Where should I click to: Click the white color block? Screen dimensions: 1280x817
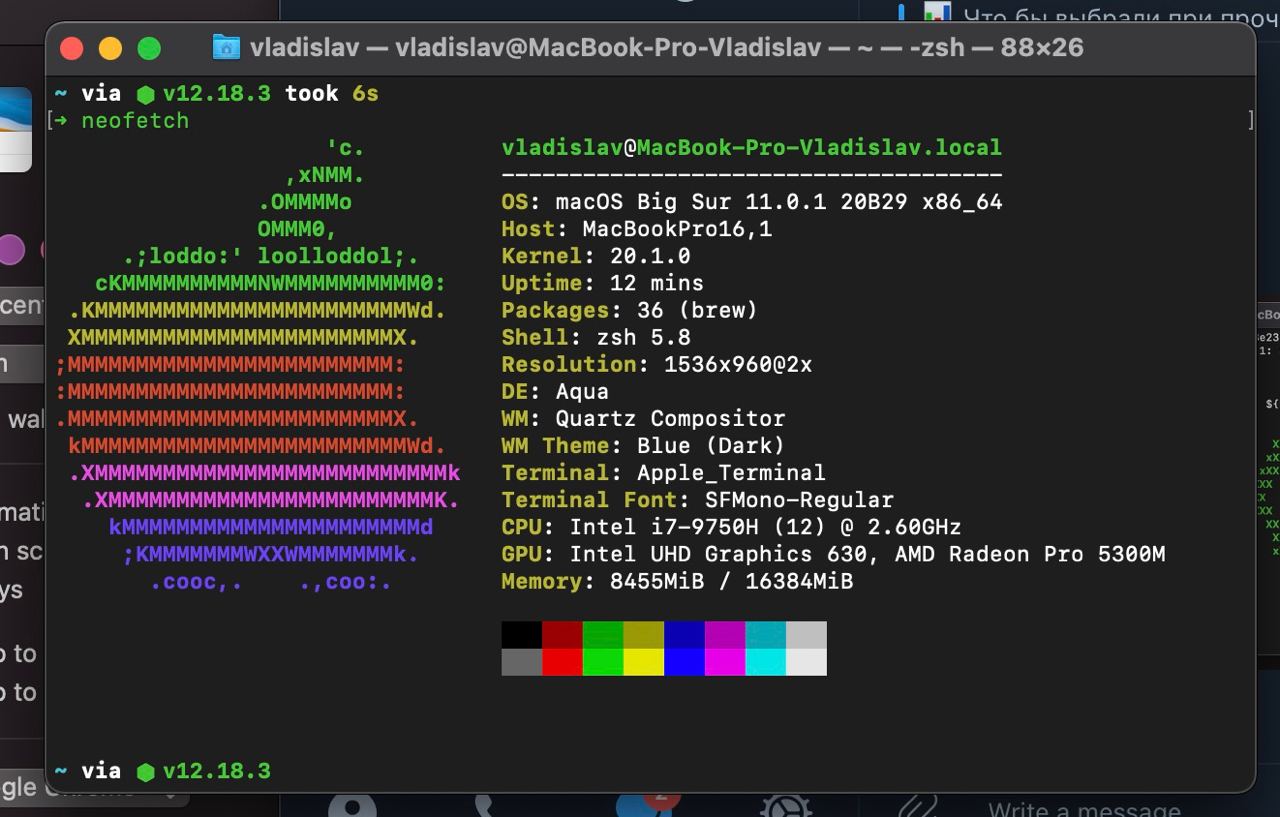[807, 662]
